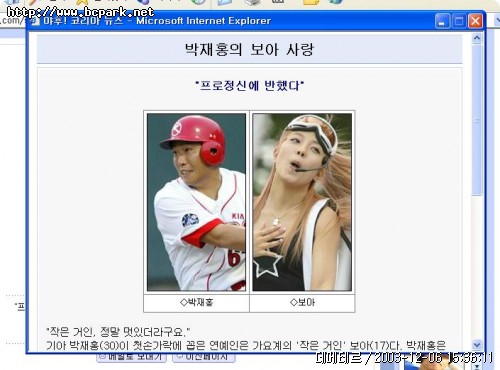This screenshot has width=500, height=370.
Task: Click the '메일로 보내기' button in background window
Action: [132, 357]
